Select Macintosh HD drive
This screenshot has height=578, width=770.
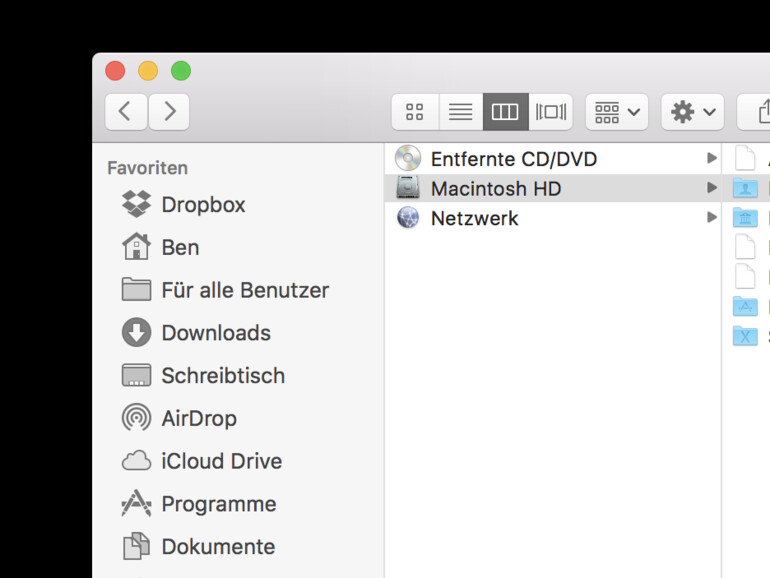[495, 188]
